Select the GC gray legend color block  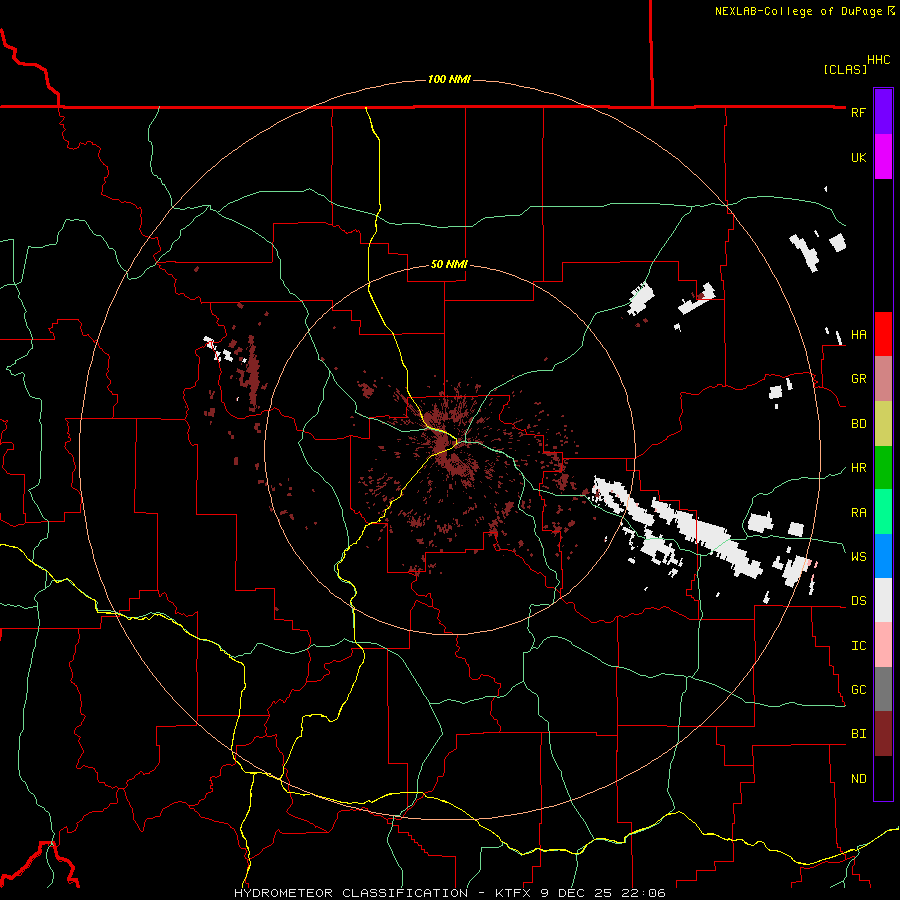click(883, 689)
